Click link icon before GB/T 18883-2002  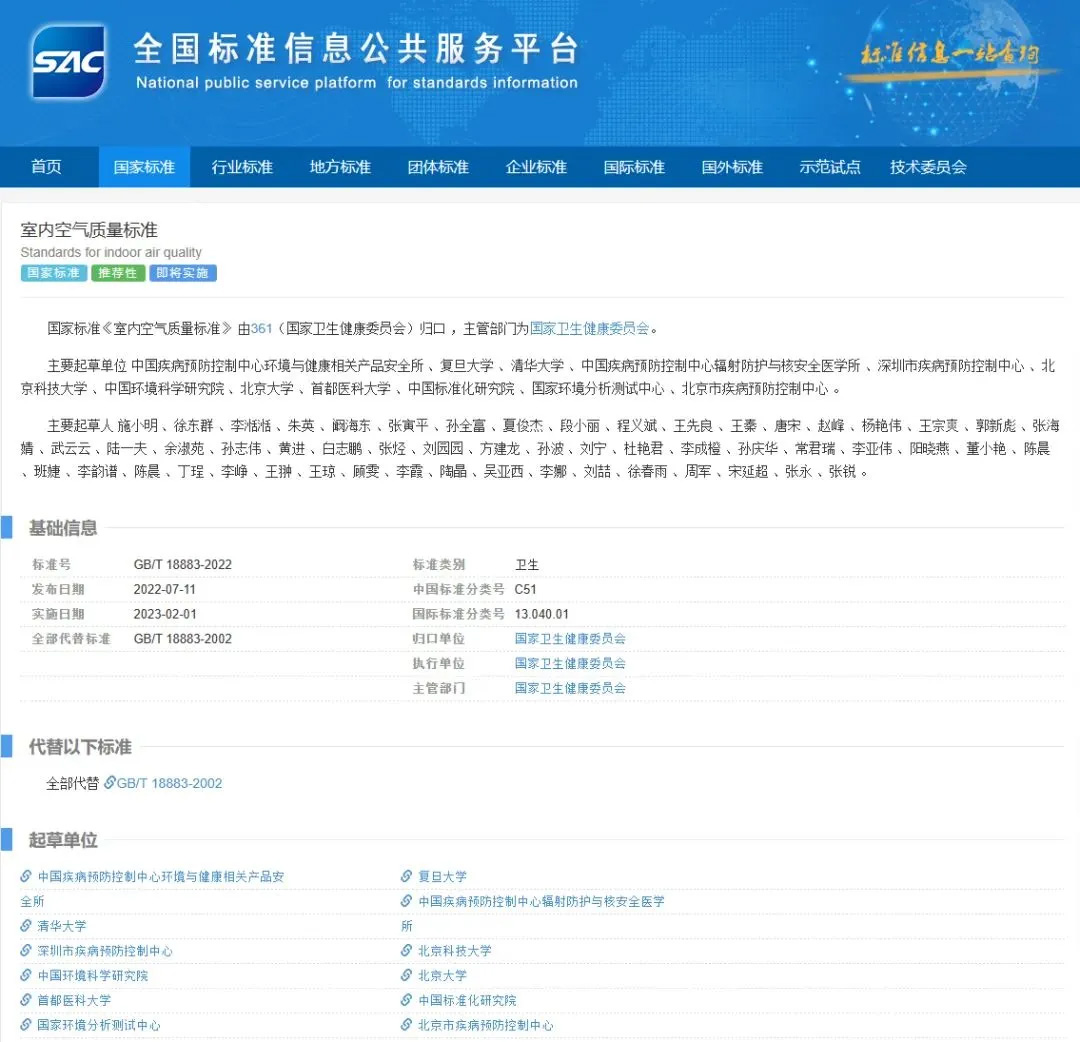(x=110, y=783)
